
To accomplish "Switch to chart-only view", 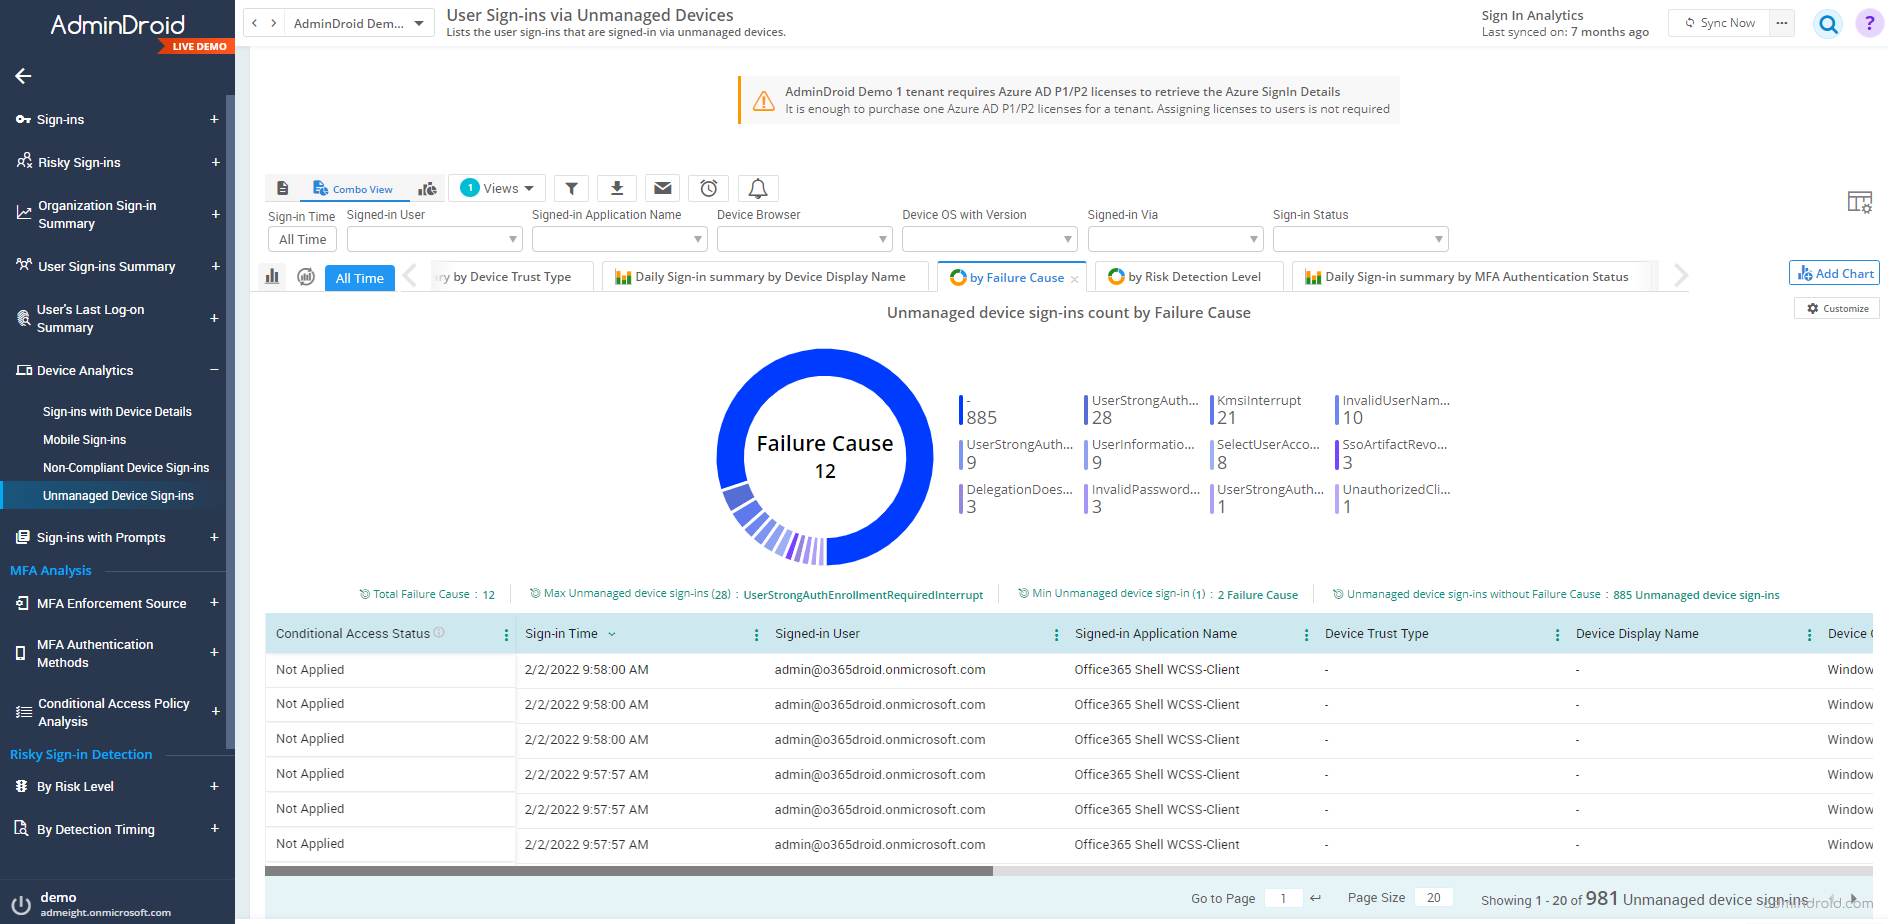I will tap(427, 188).
